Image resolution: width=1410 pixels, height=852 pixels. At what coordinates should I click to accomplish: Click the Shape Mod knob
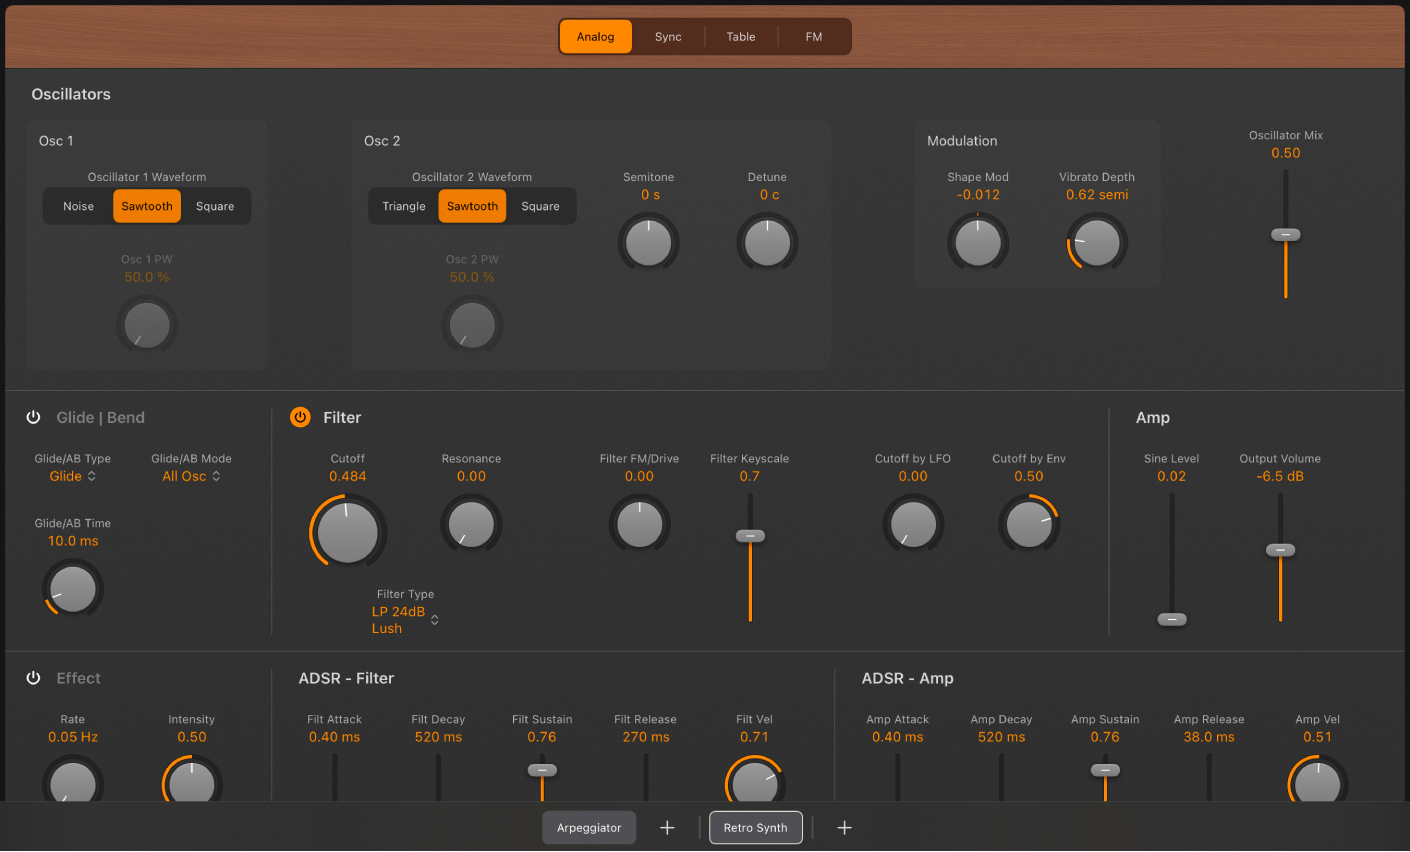[978, 241]
